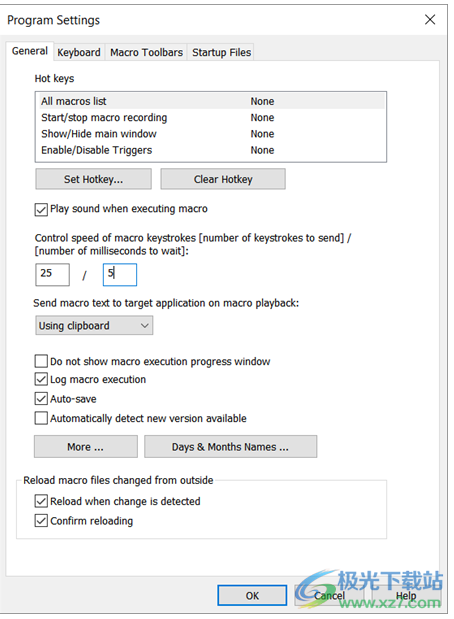Disable Play sound when executing macro
Viewport: 454px width, 619px height.
point(41,209)
